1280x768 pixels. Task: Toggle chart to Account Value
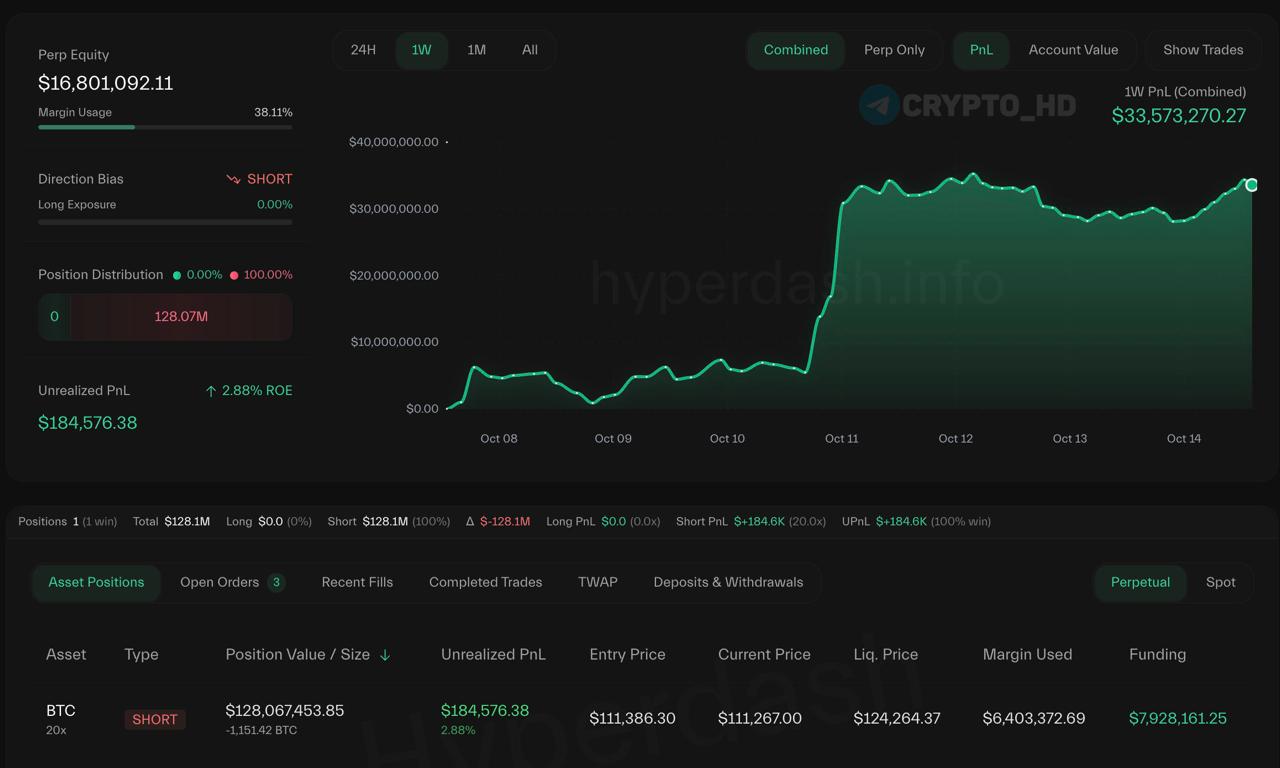[1073, 50]
